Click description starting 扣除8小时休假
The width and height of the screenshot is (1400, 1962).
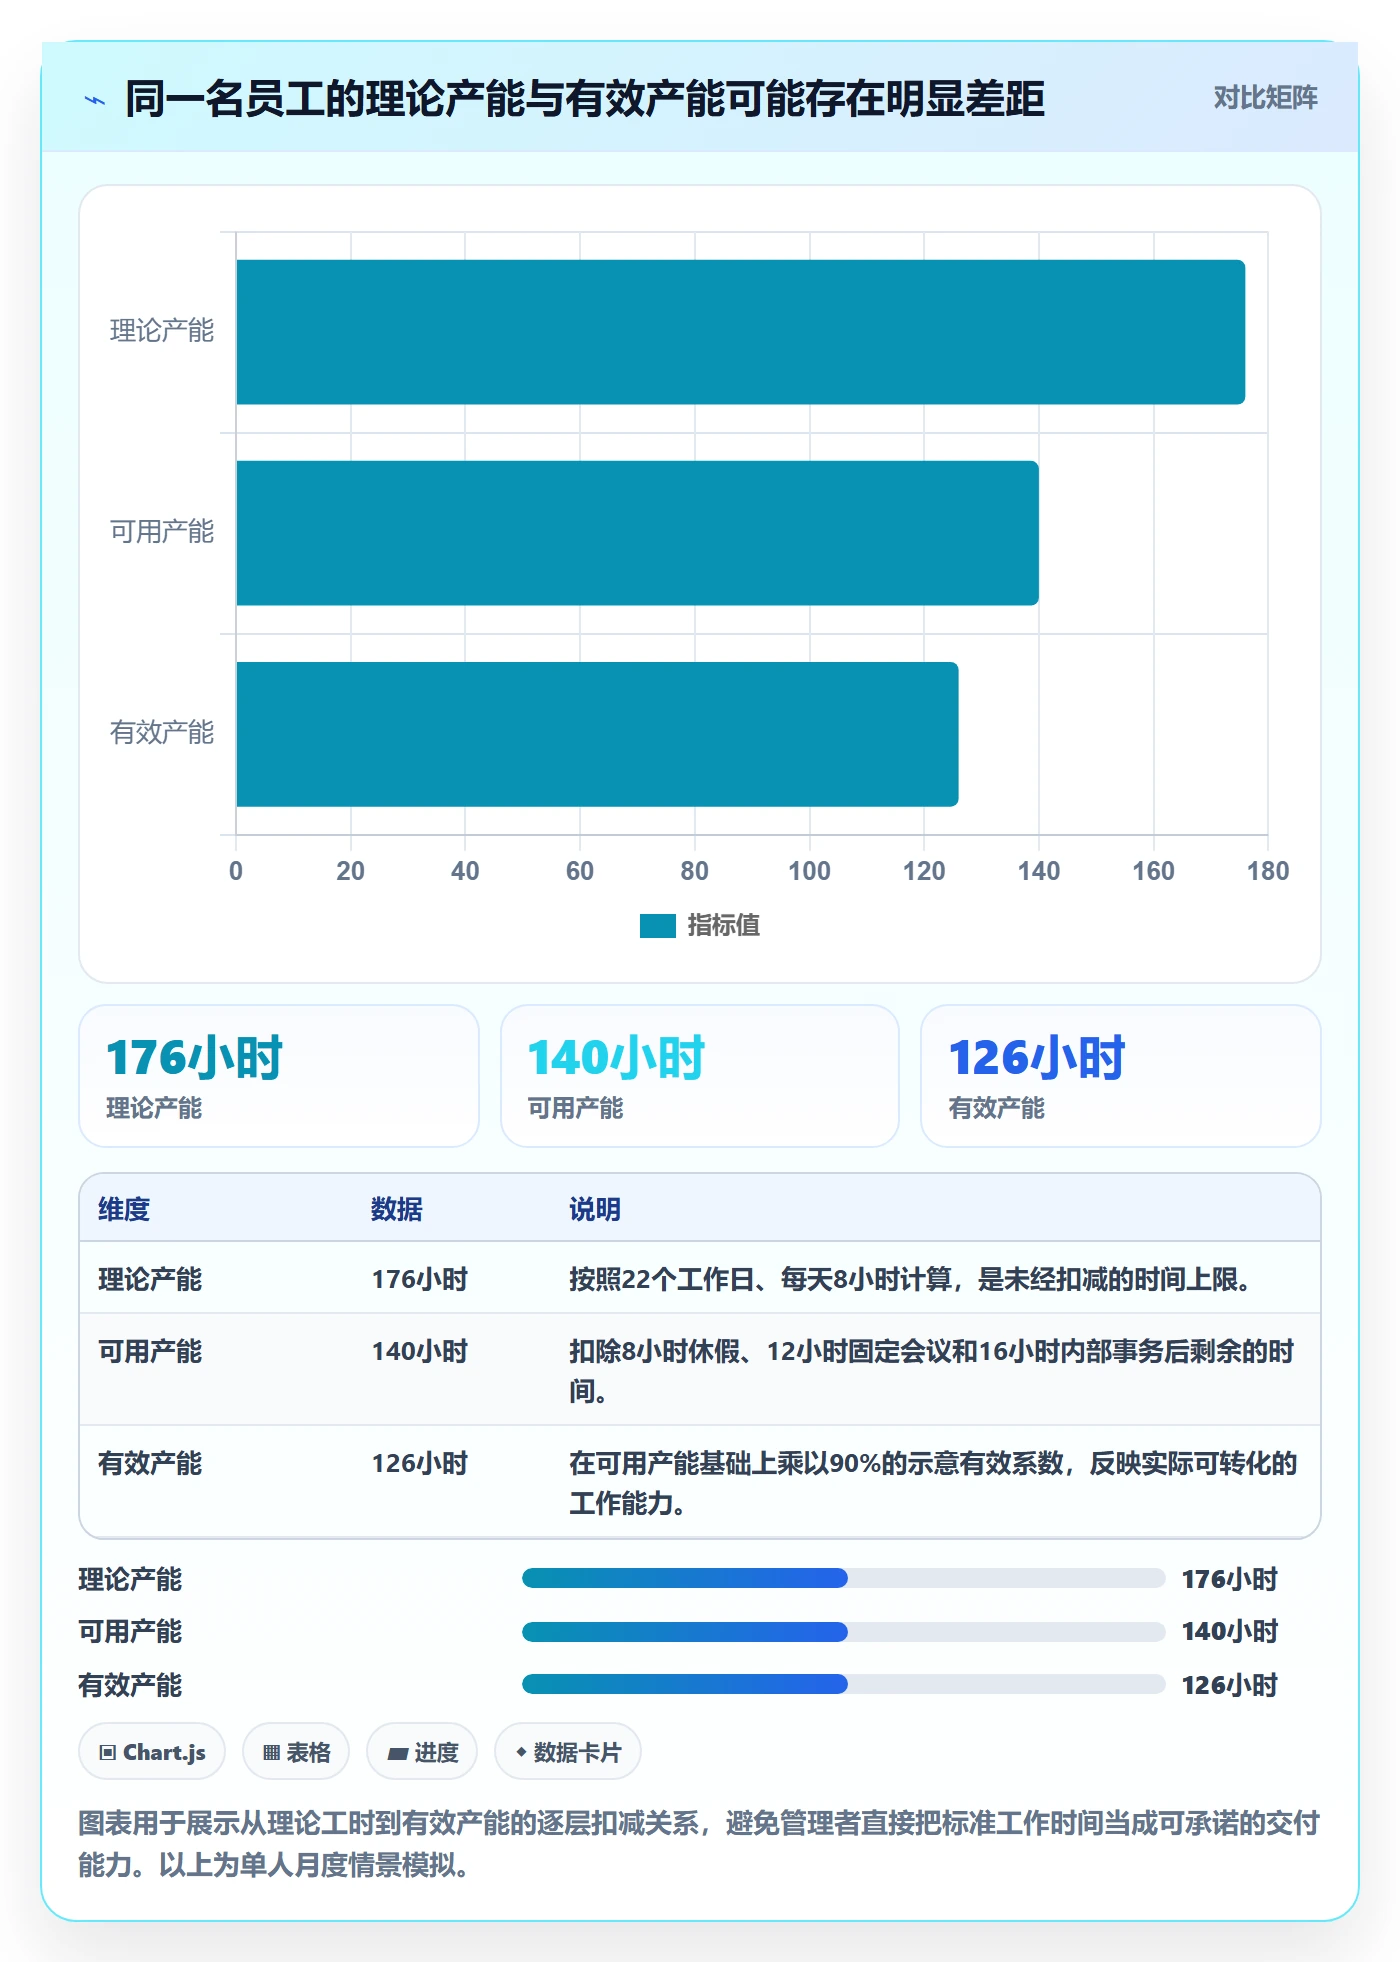coord(932,1371)
